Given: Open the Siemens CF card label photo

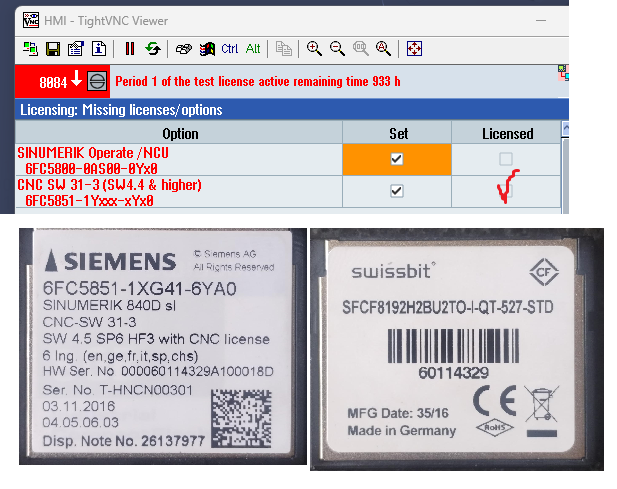Looking at the screenshot, I should pyautogui.click(x=163, y=346).
